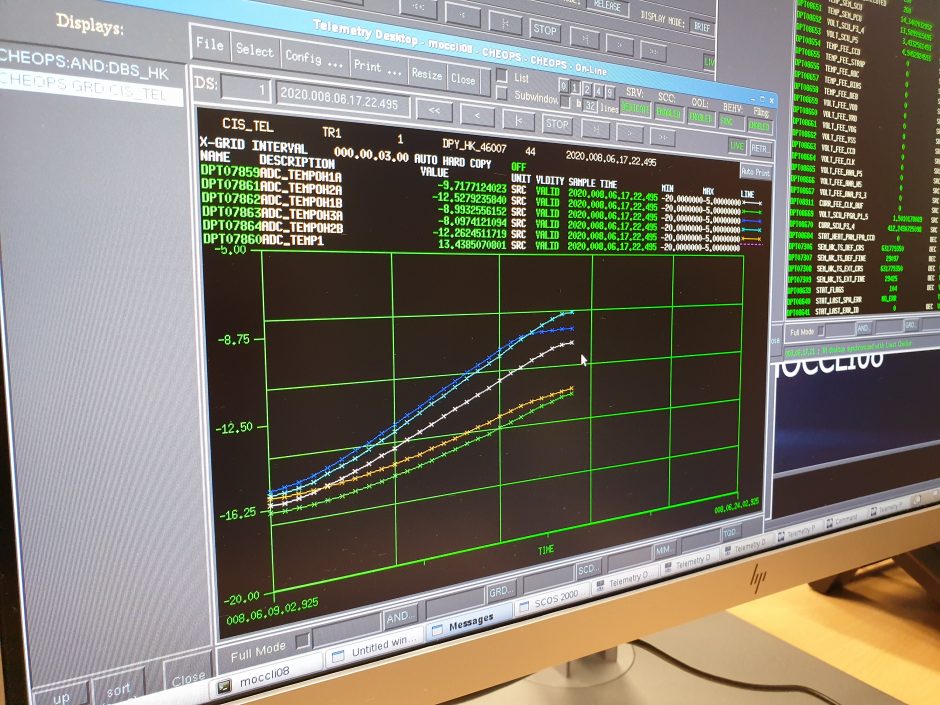Screen dimensions: 940x705
Task: Open the Config ... menu
Action: tap(313, 58)
